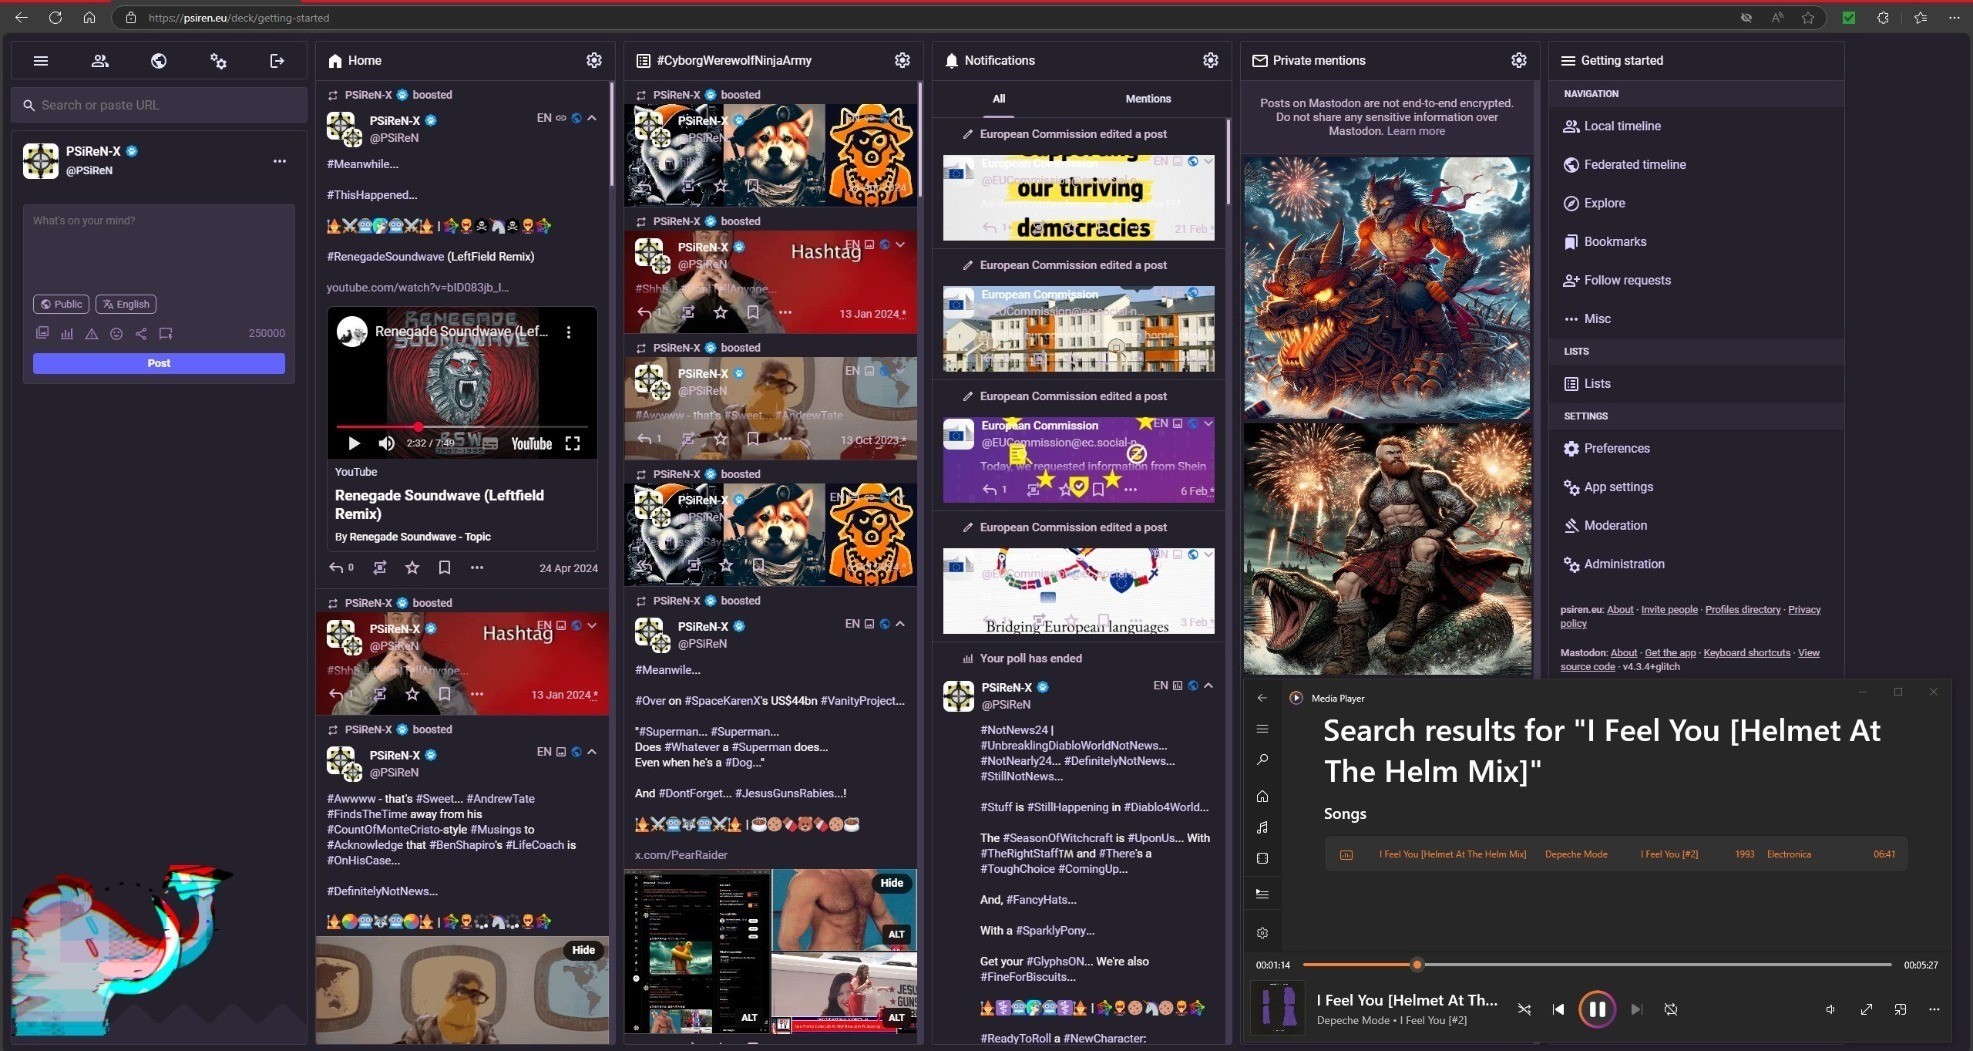Pause playback in Media Player
Image resolution: width=1973 pixels, height=1051 pixels.
point(1597,1009)
